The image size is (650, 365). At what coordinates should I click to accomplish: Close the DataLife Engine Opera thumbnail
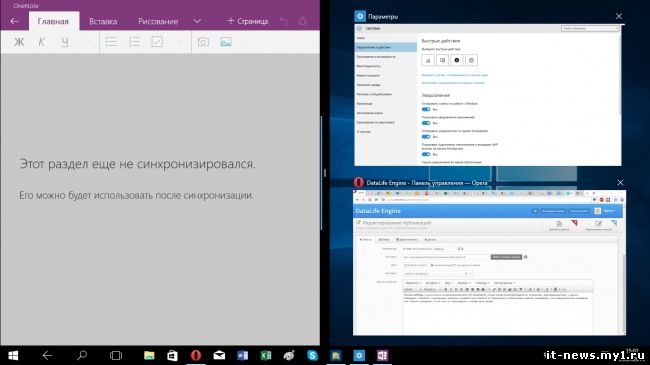(620, 182)
